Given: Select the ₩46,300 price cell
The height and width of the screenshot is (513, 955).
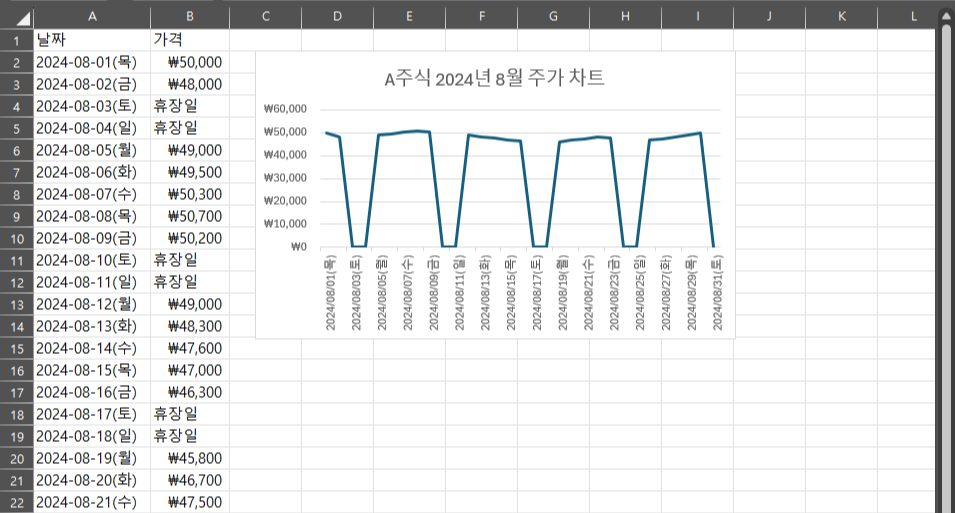Looking at the screenshot, I should [190, 392].
